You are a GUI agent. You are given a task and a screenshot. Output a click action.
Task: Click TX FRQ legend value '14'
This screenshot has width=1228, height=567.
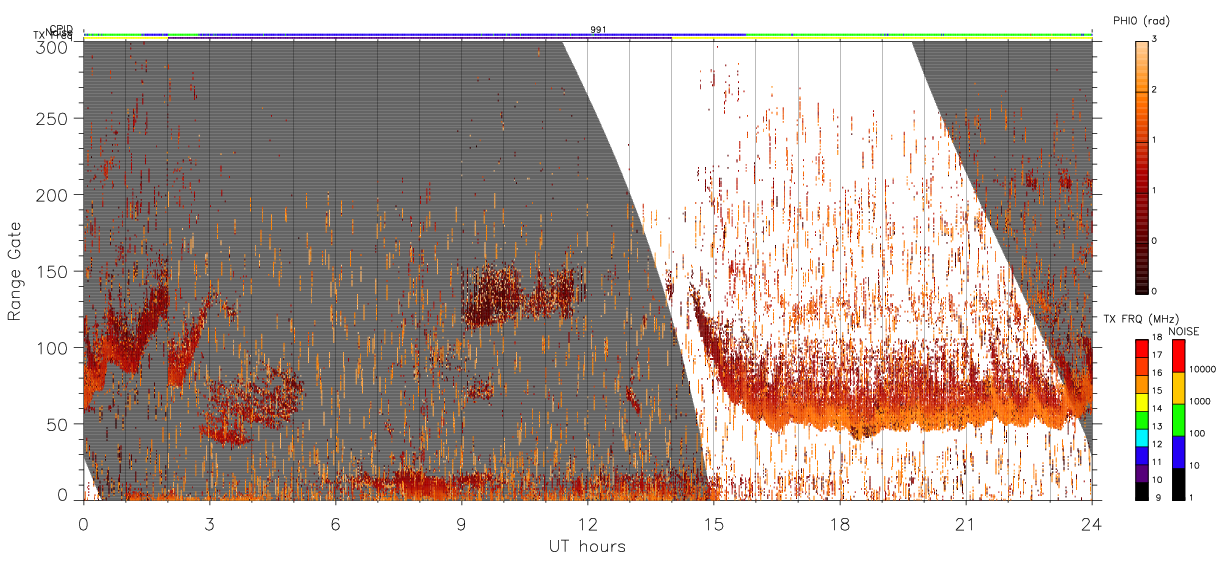click(1159, 409)
